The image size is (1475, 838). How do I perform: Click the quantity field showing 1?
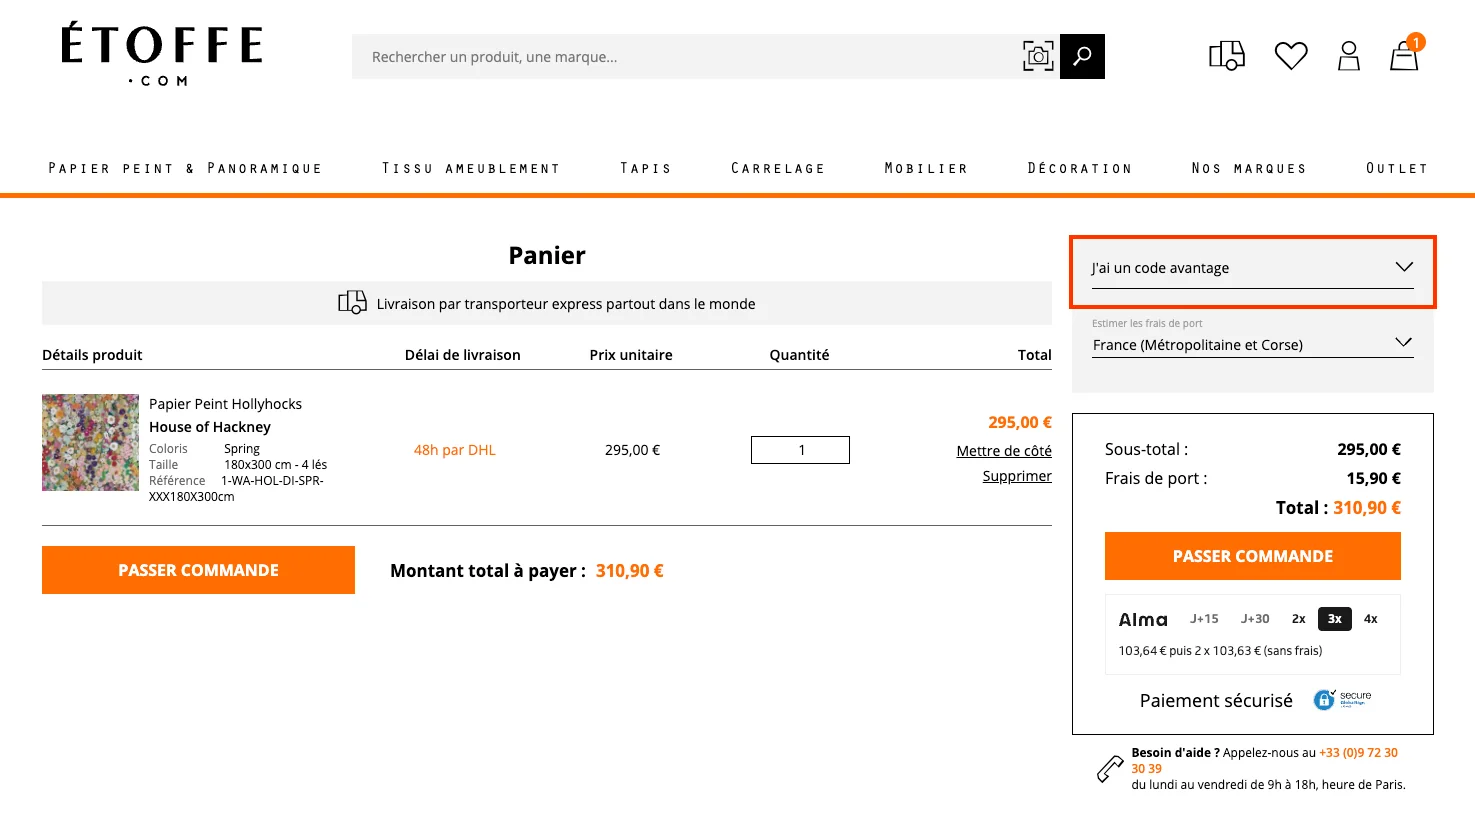pyautogui.click(x=800, y=450)
